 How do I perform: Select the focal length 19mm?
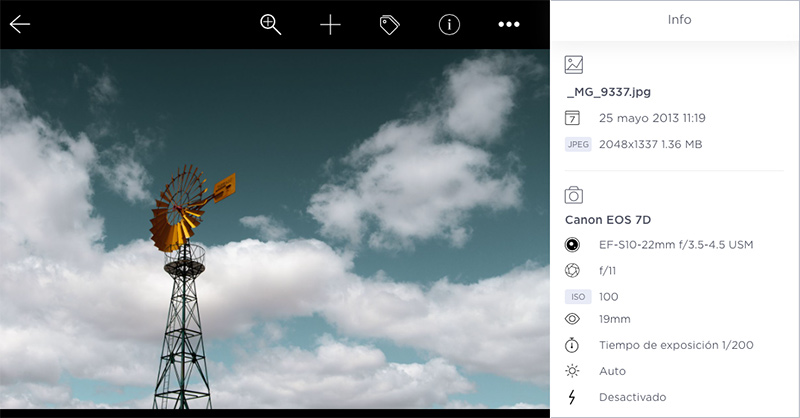pos(615,319)
